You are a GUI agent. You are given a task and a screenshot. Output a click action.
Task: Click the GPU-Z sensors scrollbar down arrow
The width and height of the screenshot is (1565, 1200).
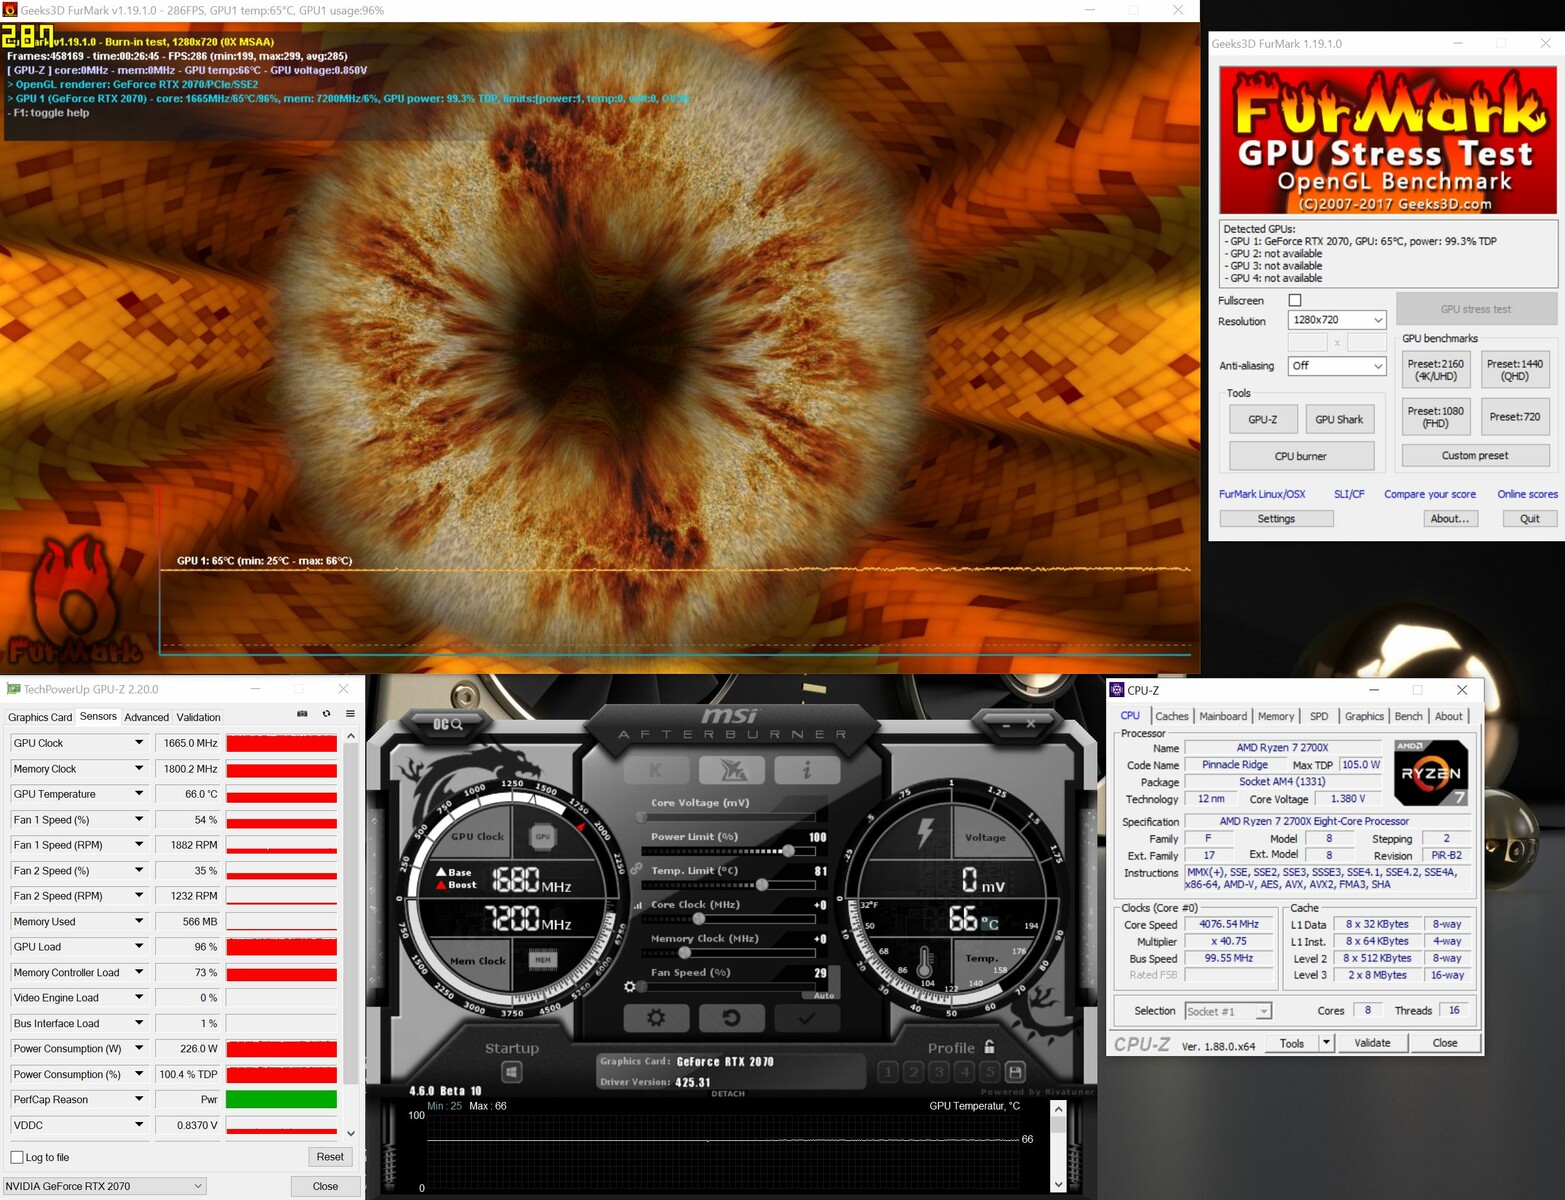click(x=350, y=1133)
